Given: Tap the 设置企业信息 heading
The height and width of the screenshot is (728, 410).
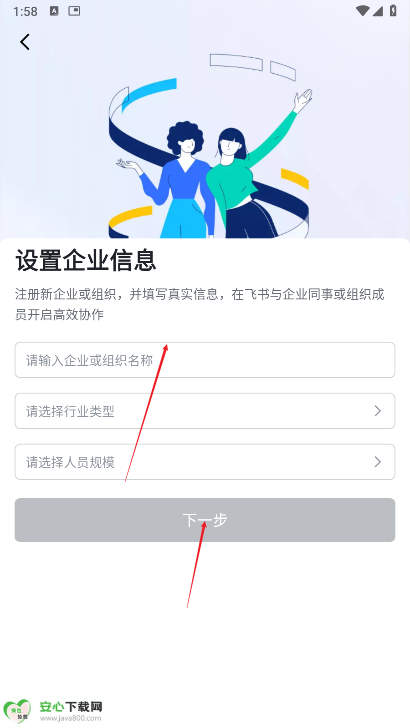Looking at the screenshot, I should coord(86,260).
